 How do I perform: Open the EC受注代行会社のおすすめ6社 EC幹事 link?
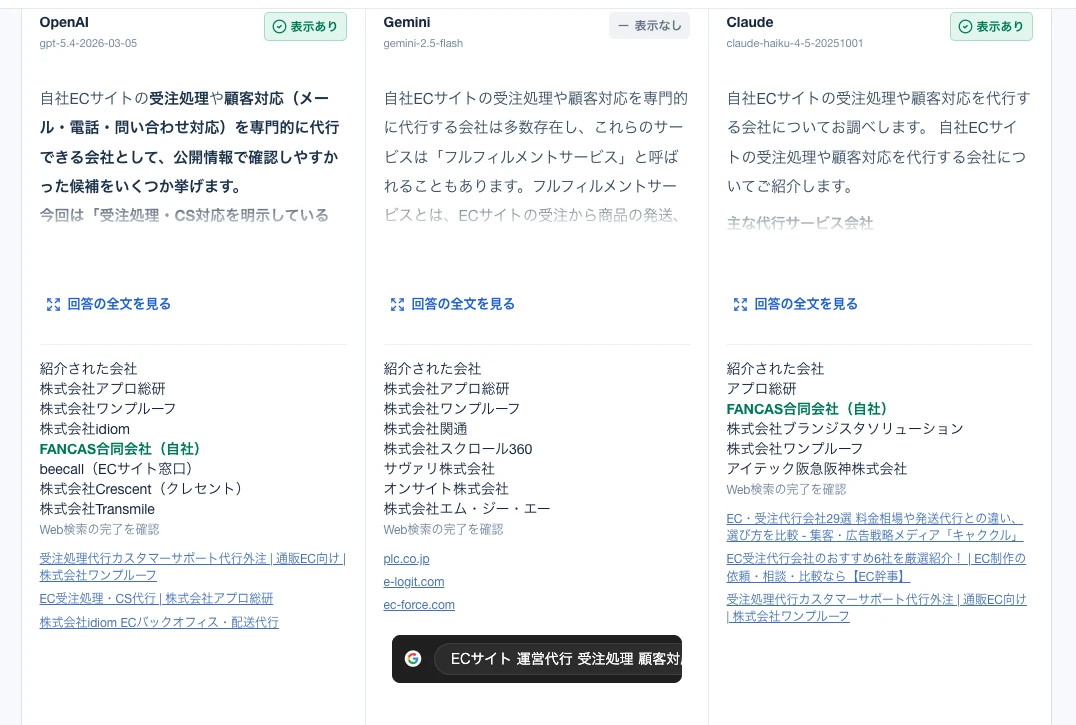[876, 567]
